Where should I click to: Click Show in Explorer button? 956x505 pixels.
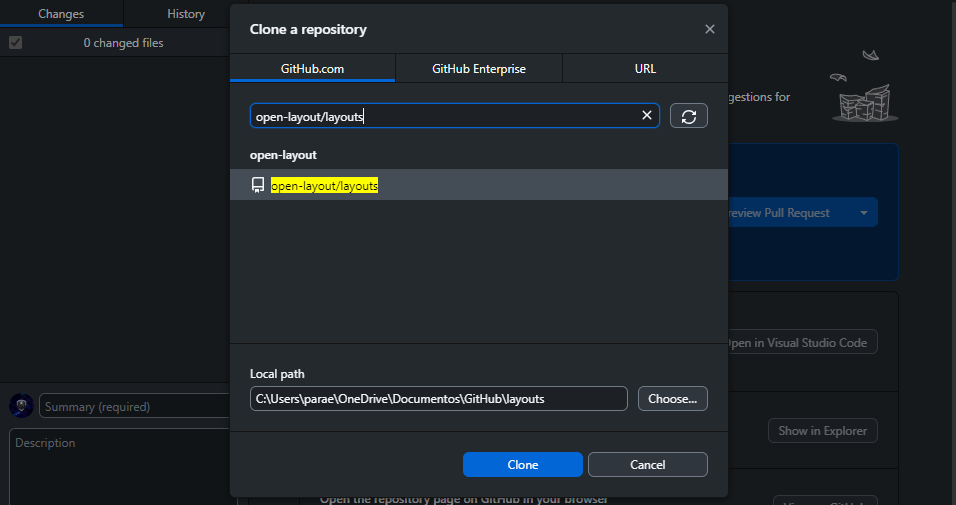coord(822,431)
